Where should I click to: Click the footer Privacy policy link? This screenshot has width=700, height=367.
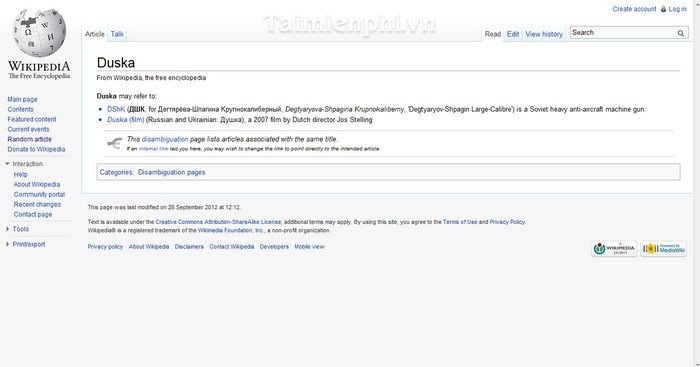[x=105, y=246]
